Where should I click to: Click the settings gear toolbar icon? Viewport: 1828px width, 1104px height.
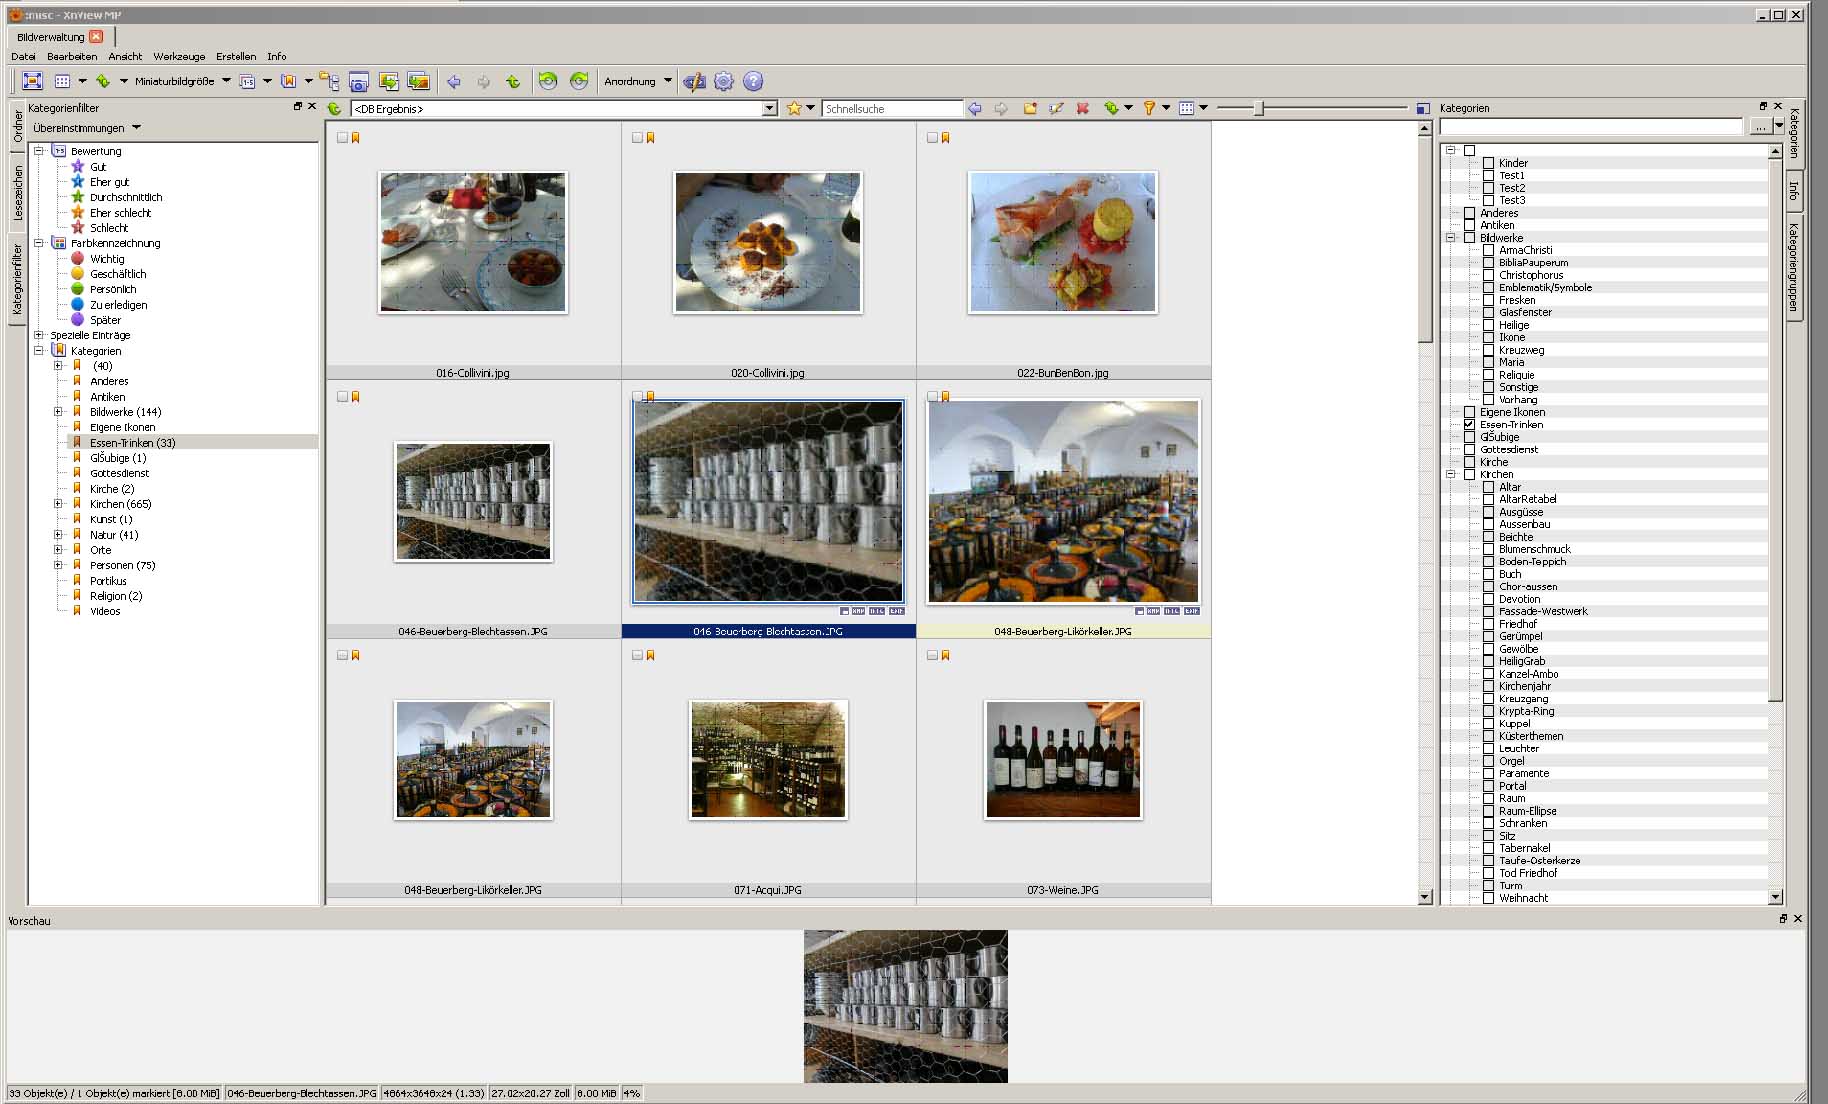724,81
